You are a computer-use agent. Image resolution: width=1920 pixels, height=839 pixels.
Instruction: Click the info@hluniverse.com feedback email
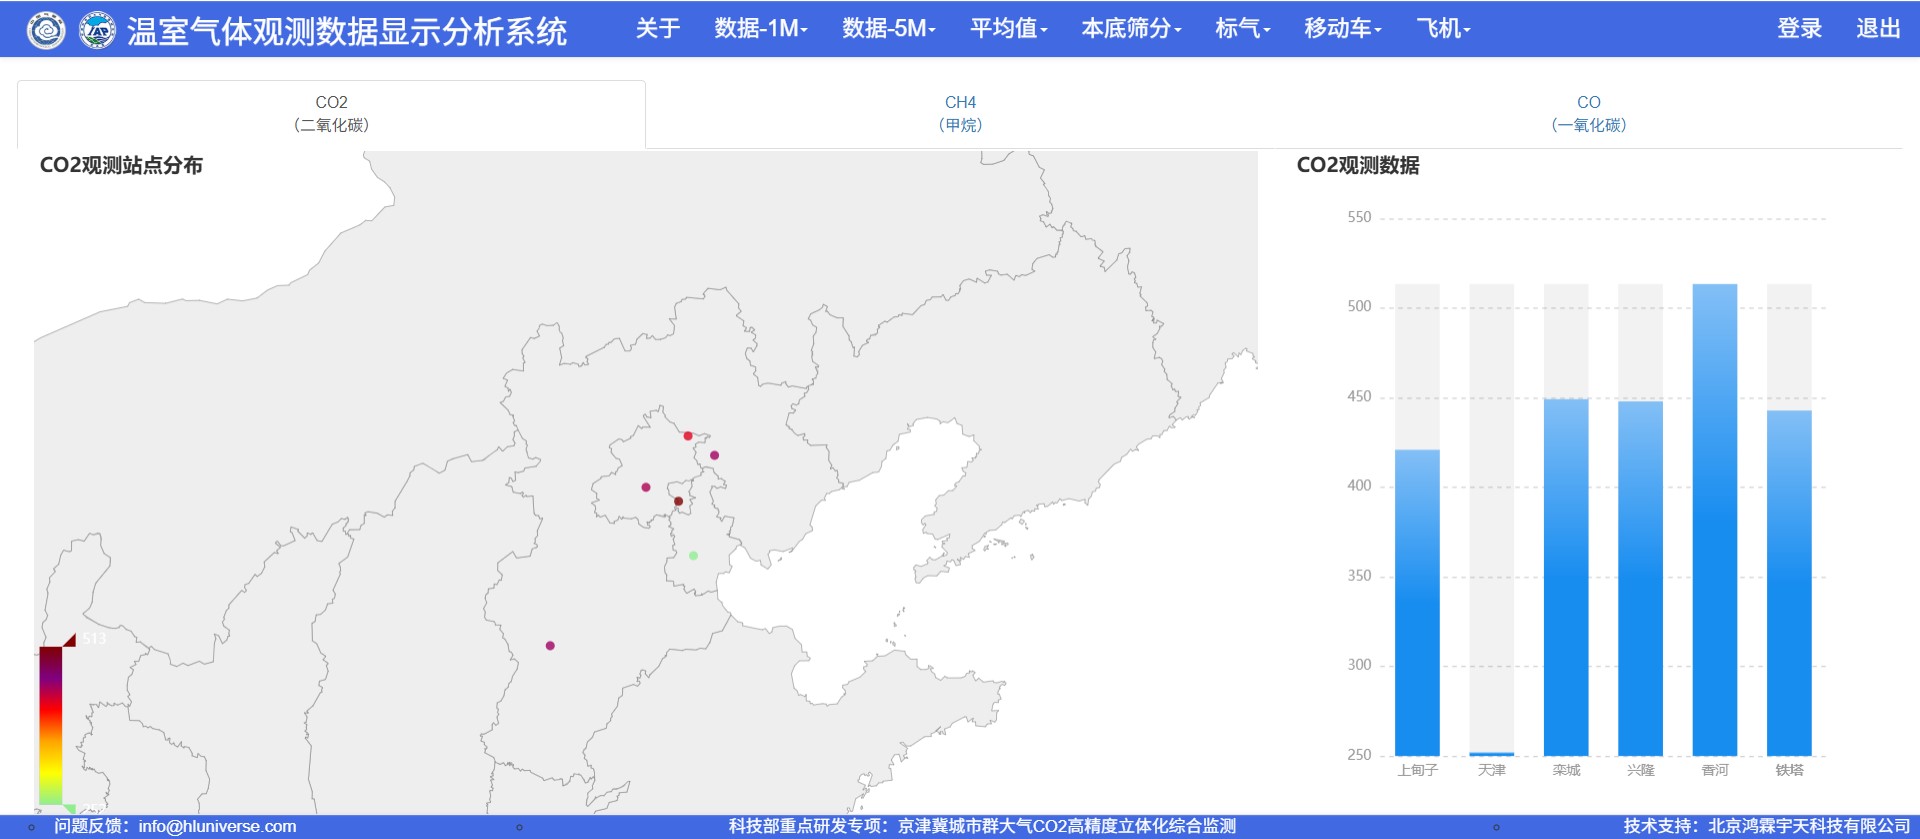[217, 826]
